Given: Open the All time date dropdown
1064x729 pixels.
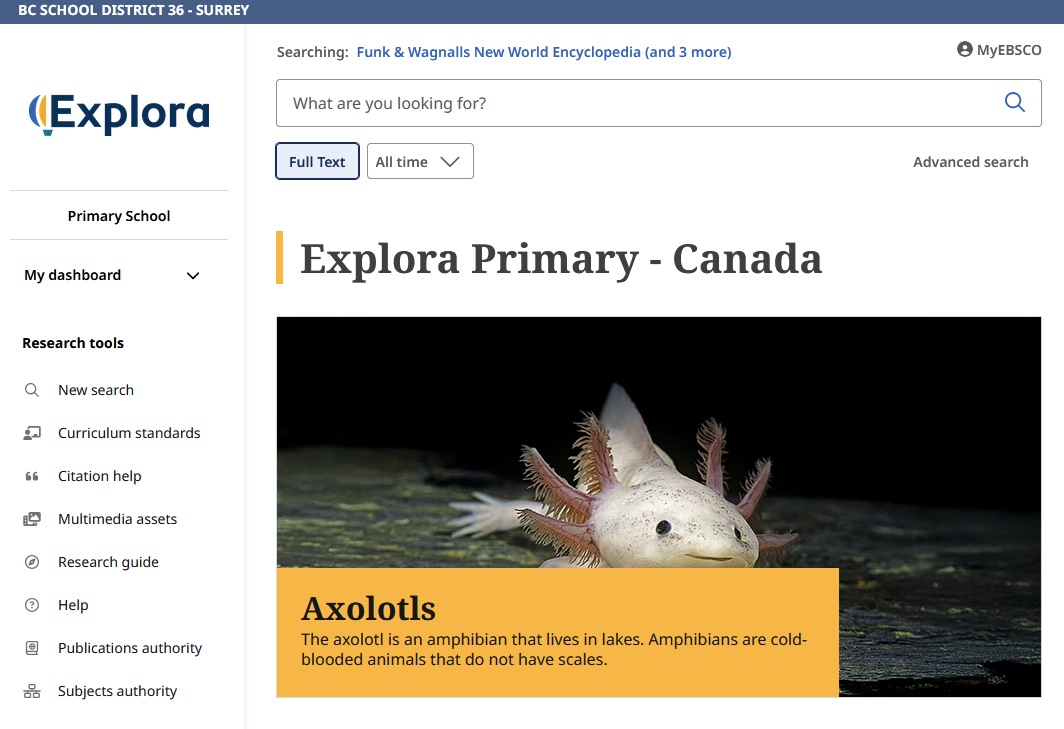Looking at the screenshot, I should 420,162.
